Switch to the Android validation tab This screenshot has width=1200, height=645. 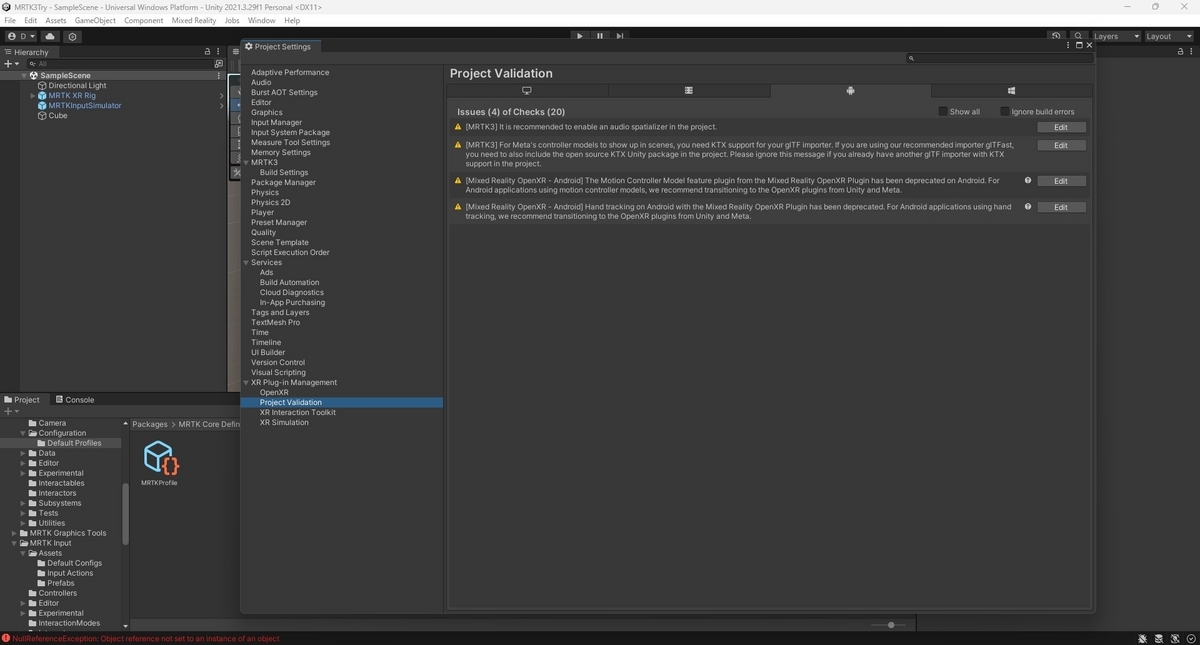tap(850, 90)
